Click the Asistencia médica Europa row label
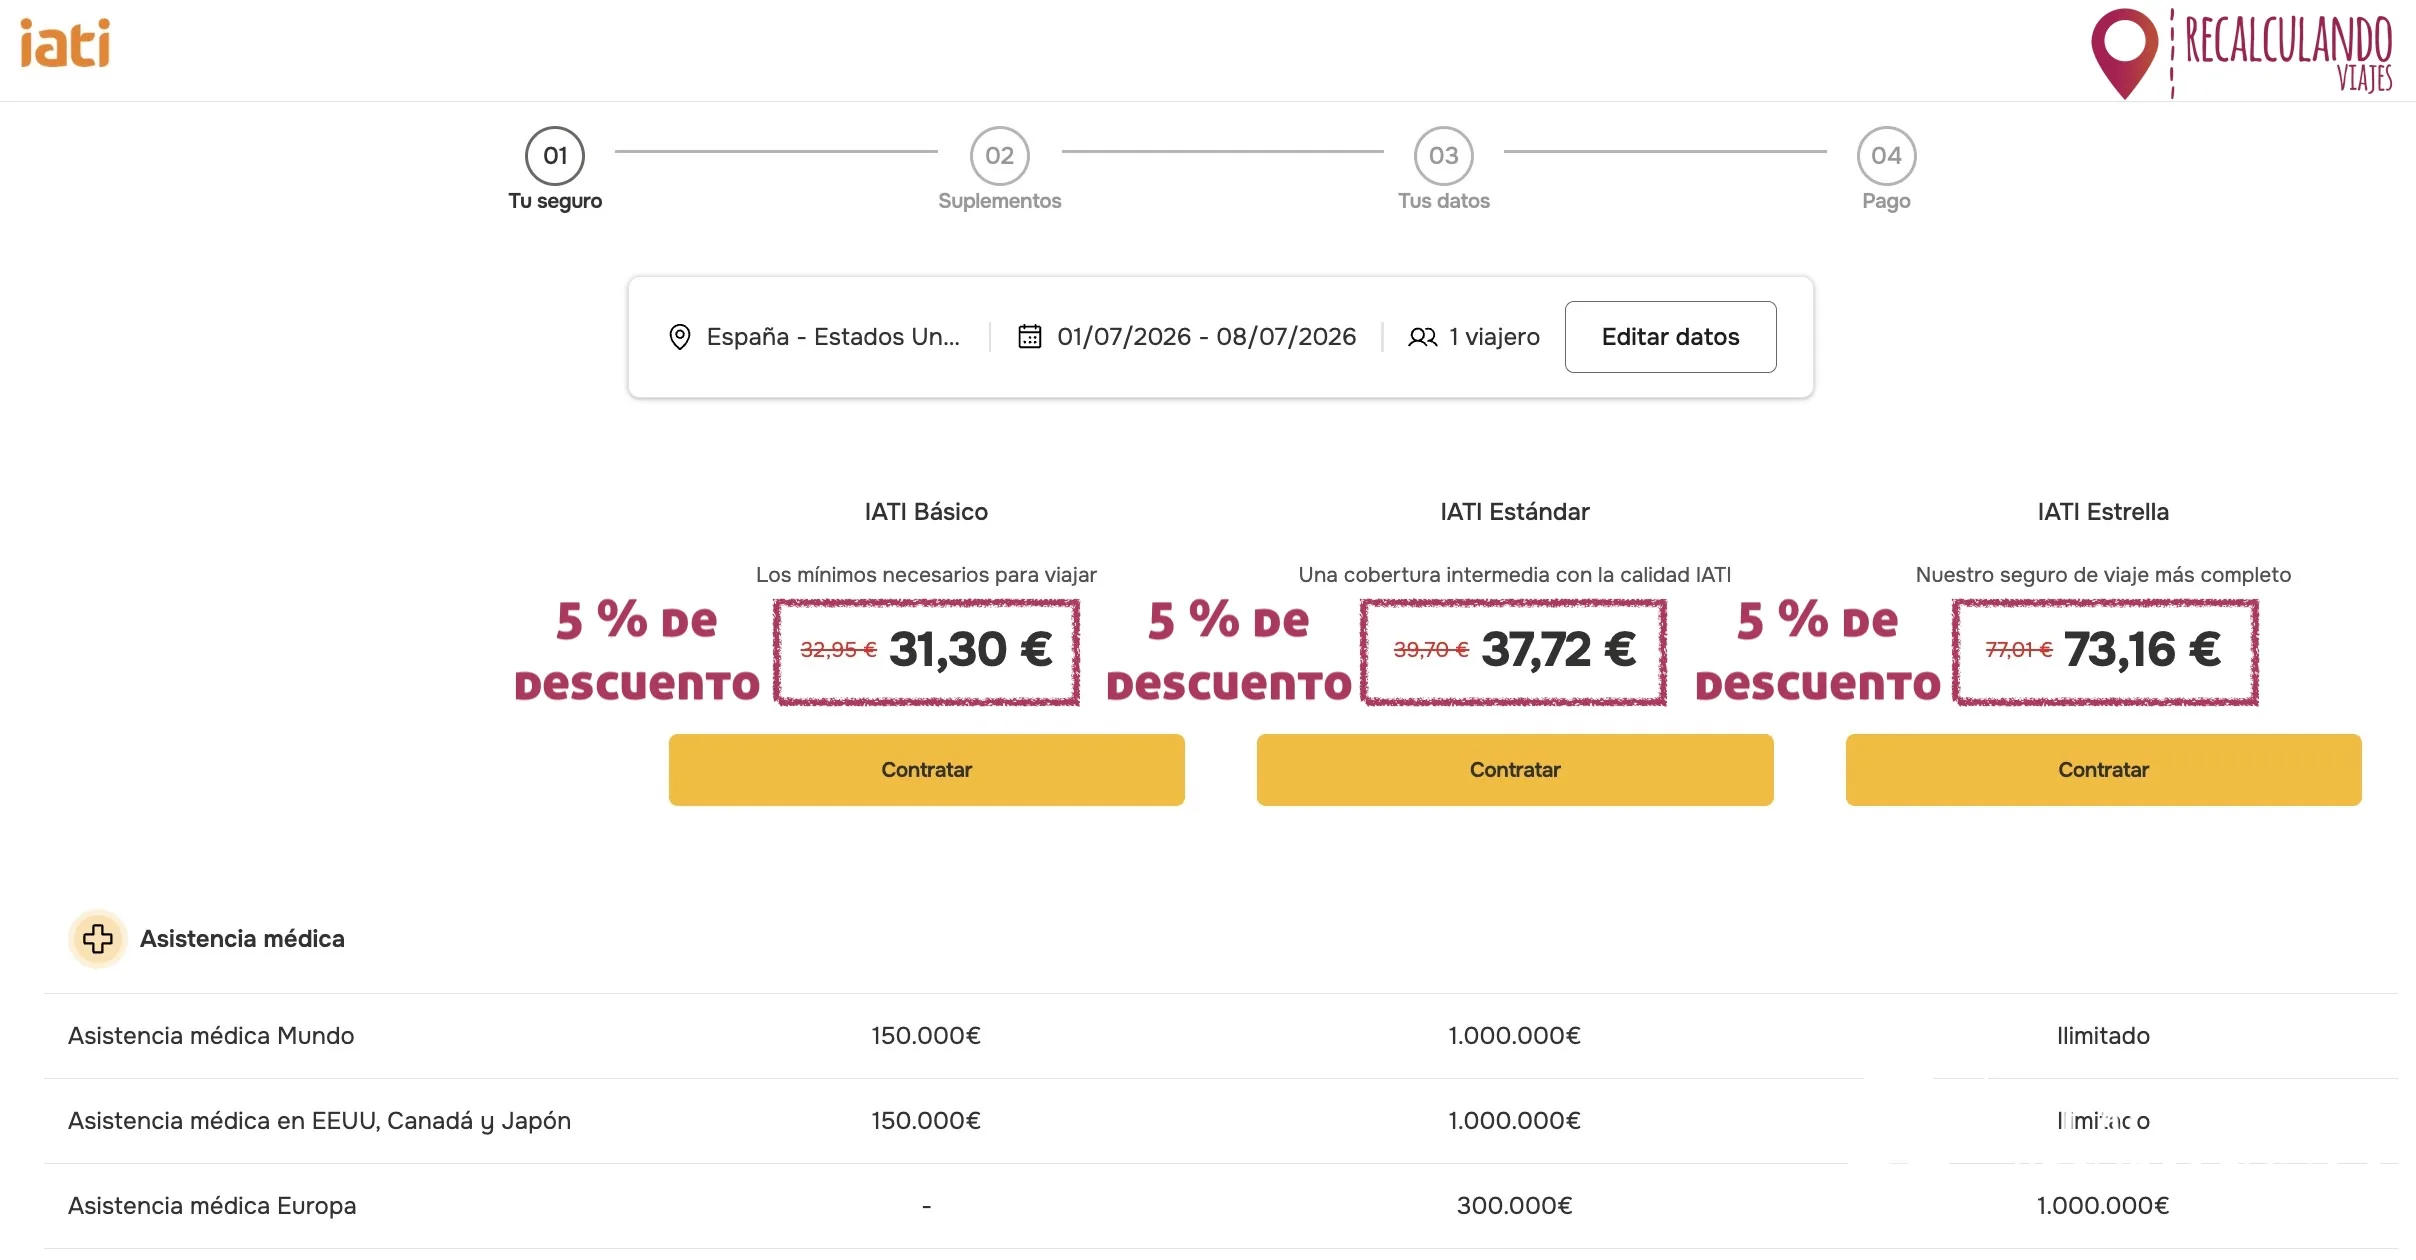Viewport: 2416px width, 1260px height. click(212, 1206)
